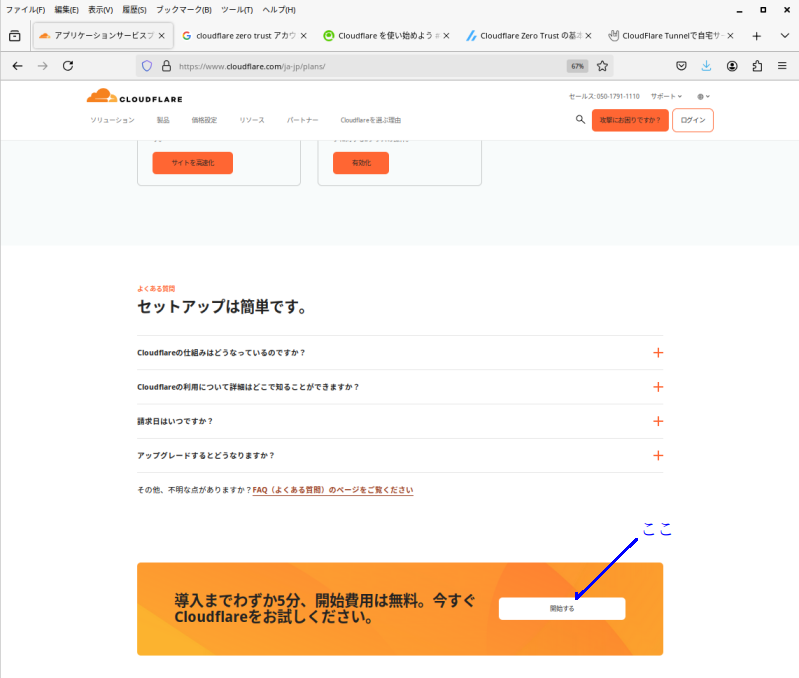Open the 表示(V) menu
The image size is (799, 678).
pos(100,10)
